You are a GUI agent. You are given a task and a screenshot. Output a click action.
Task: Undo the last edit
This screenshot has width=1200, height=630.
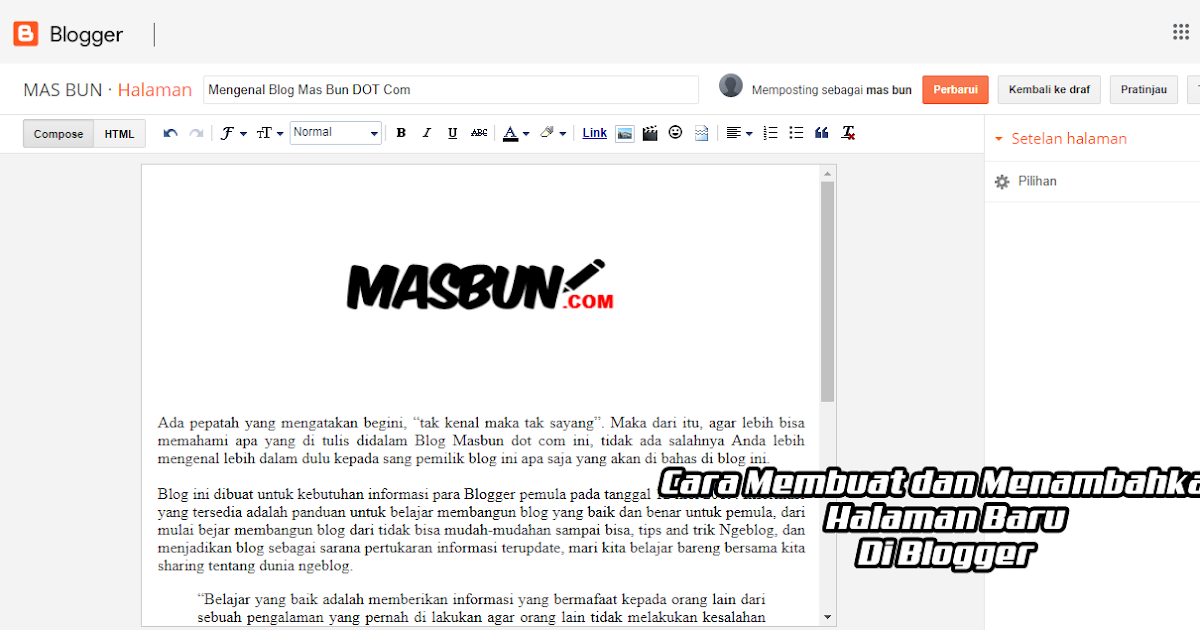(x=169, y=132)
